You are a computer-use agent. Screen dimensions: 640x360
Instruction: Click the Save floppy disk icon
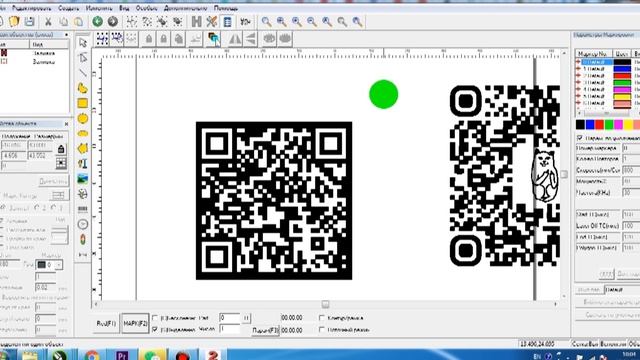[x=29, y=22]
